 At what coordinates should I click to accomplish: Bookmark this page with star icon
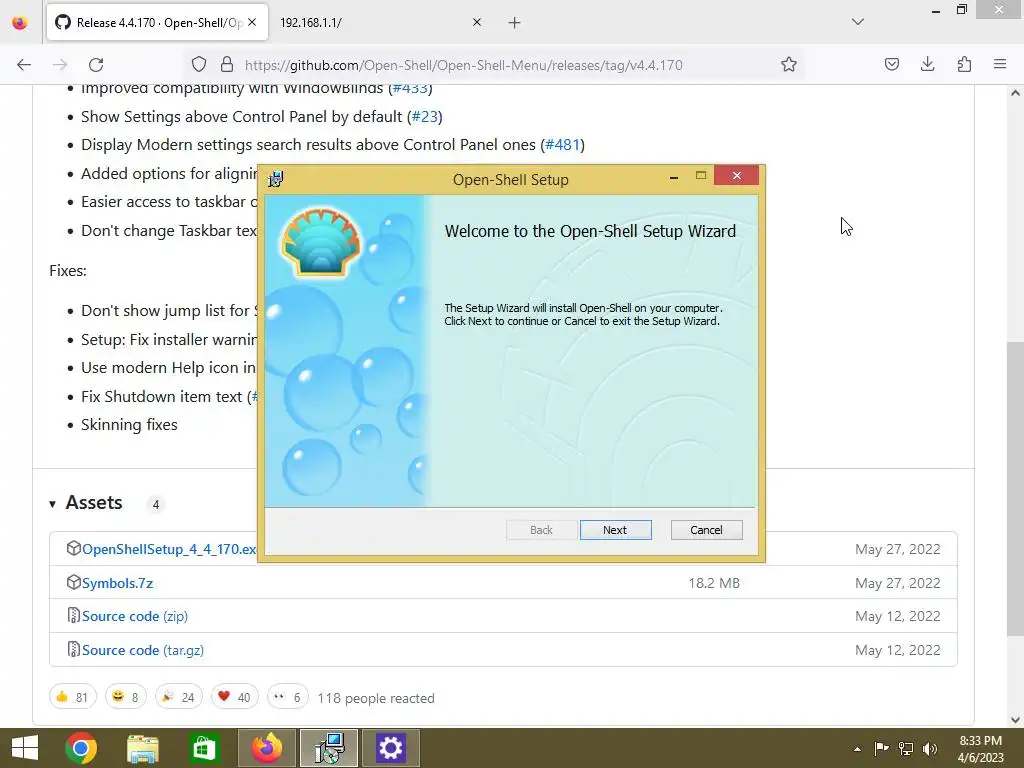pyautogui.click(x=789, y=64)
